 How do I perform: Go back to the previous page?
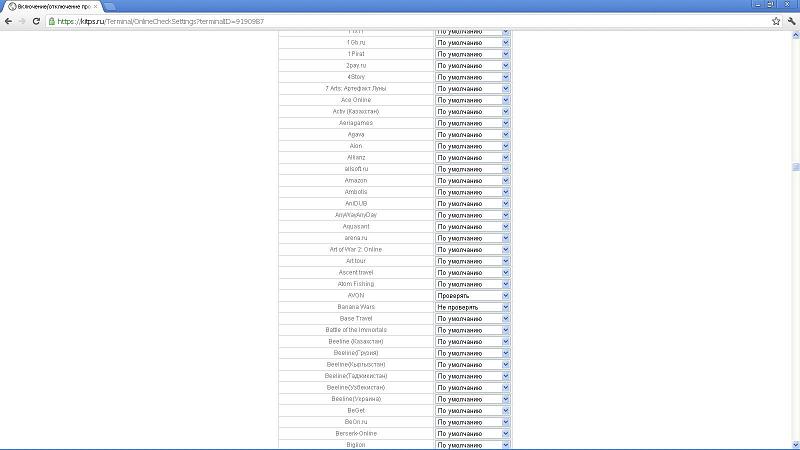8,21
